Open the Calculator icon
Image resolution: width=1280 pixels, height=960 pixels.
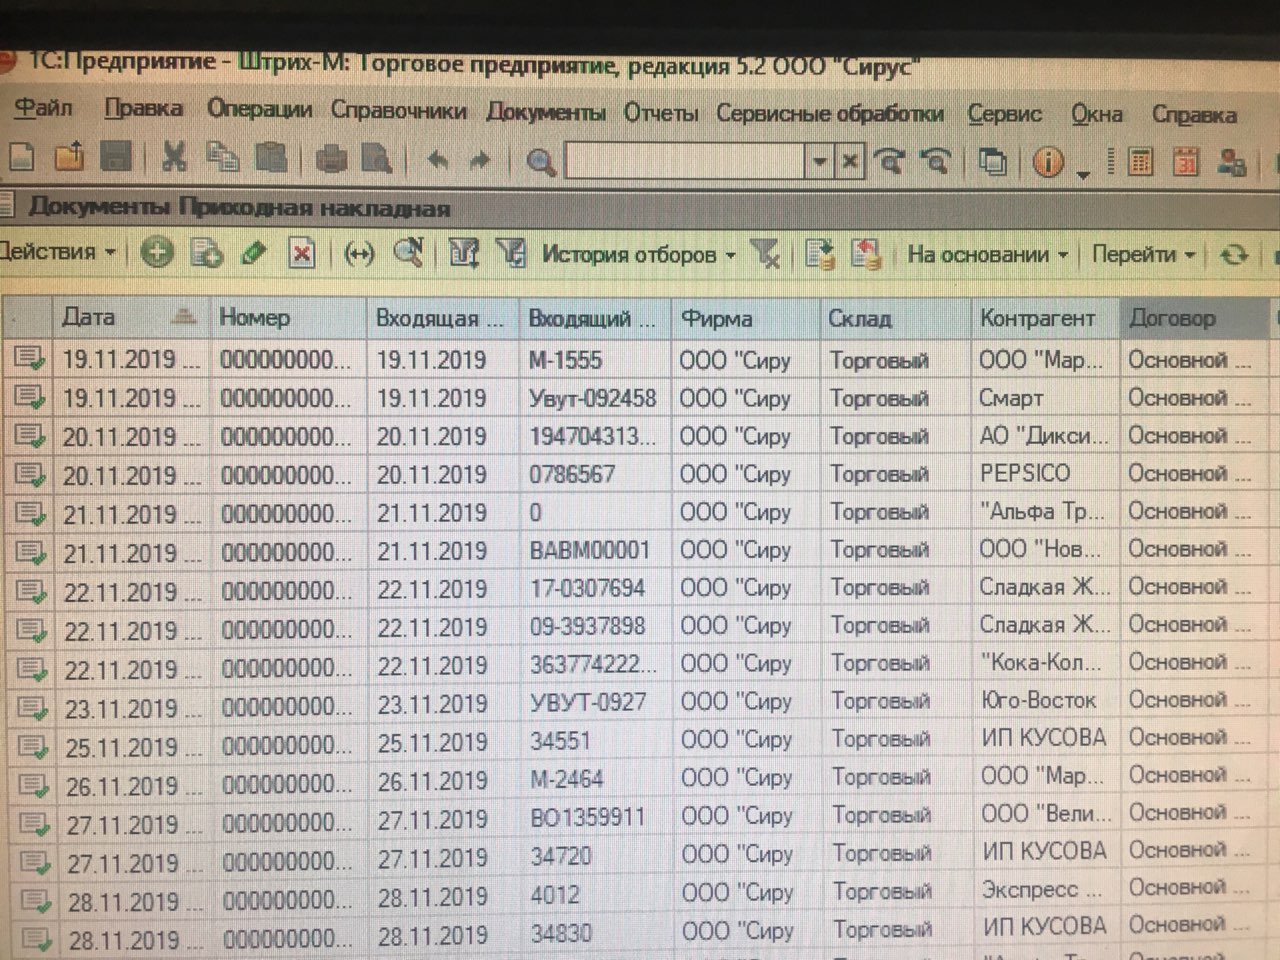(x=1139, y=162)
